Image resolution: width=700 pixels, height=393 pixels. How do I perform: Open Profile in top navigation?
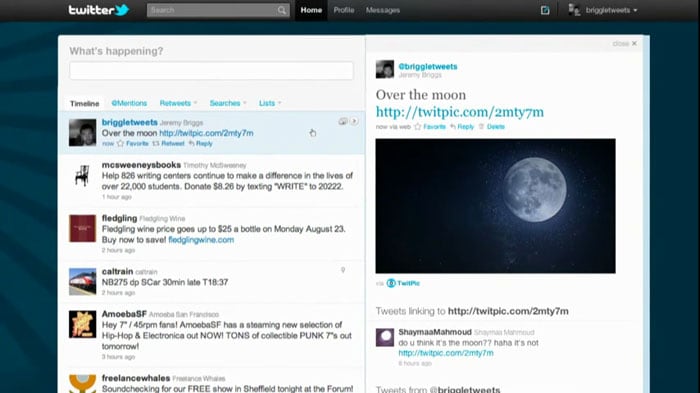344,10
